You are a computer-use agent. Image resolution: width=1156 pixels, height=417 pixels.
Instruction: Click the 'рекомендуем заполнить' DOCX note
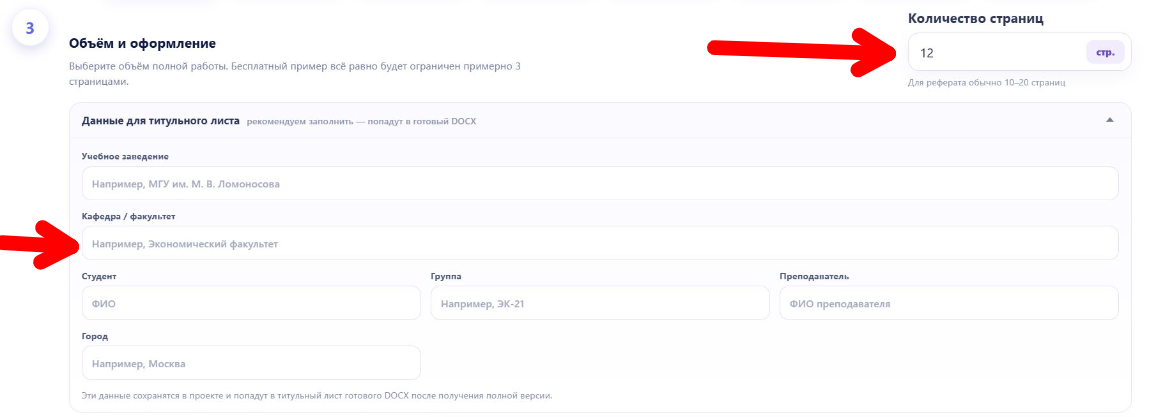361,121
